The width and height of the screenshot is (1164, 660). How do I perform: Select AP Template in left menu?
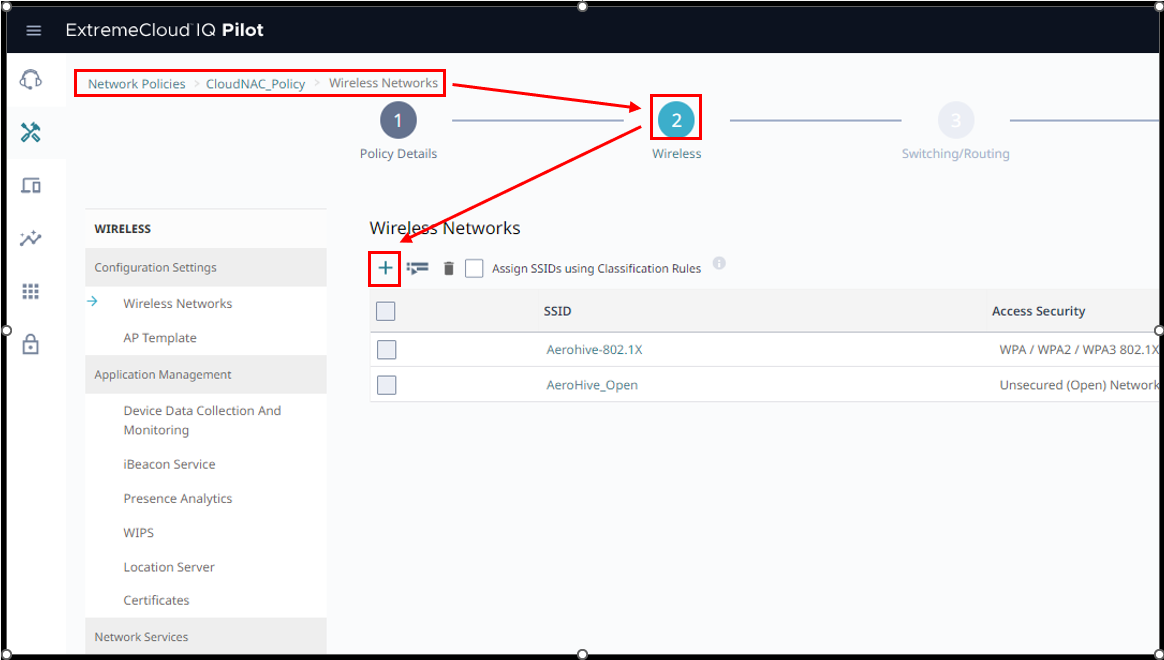160,338
